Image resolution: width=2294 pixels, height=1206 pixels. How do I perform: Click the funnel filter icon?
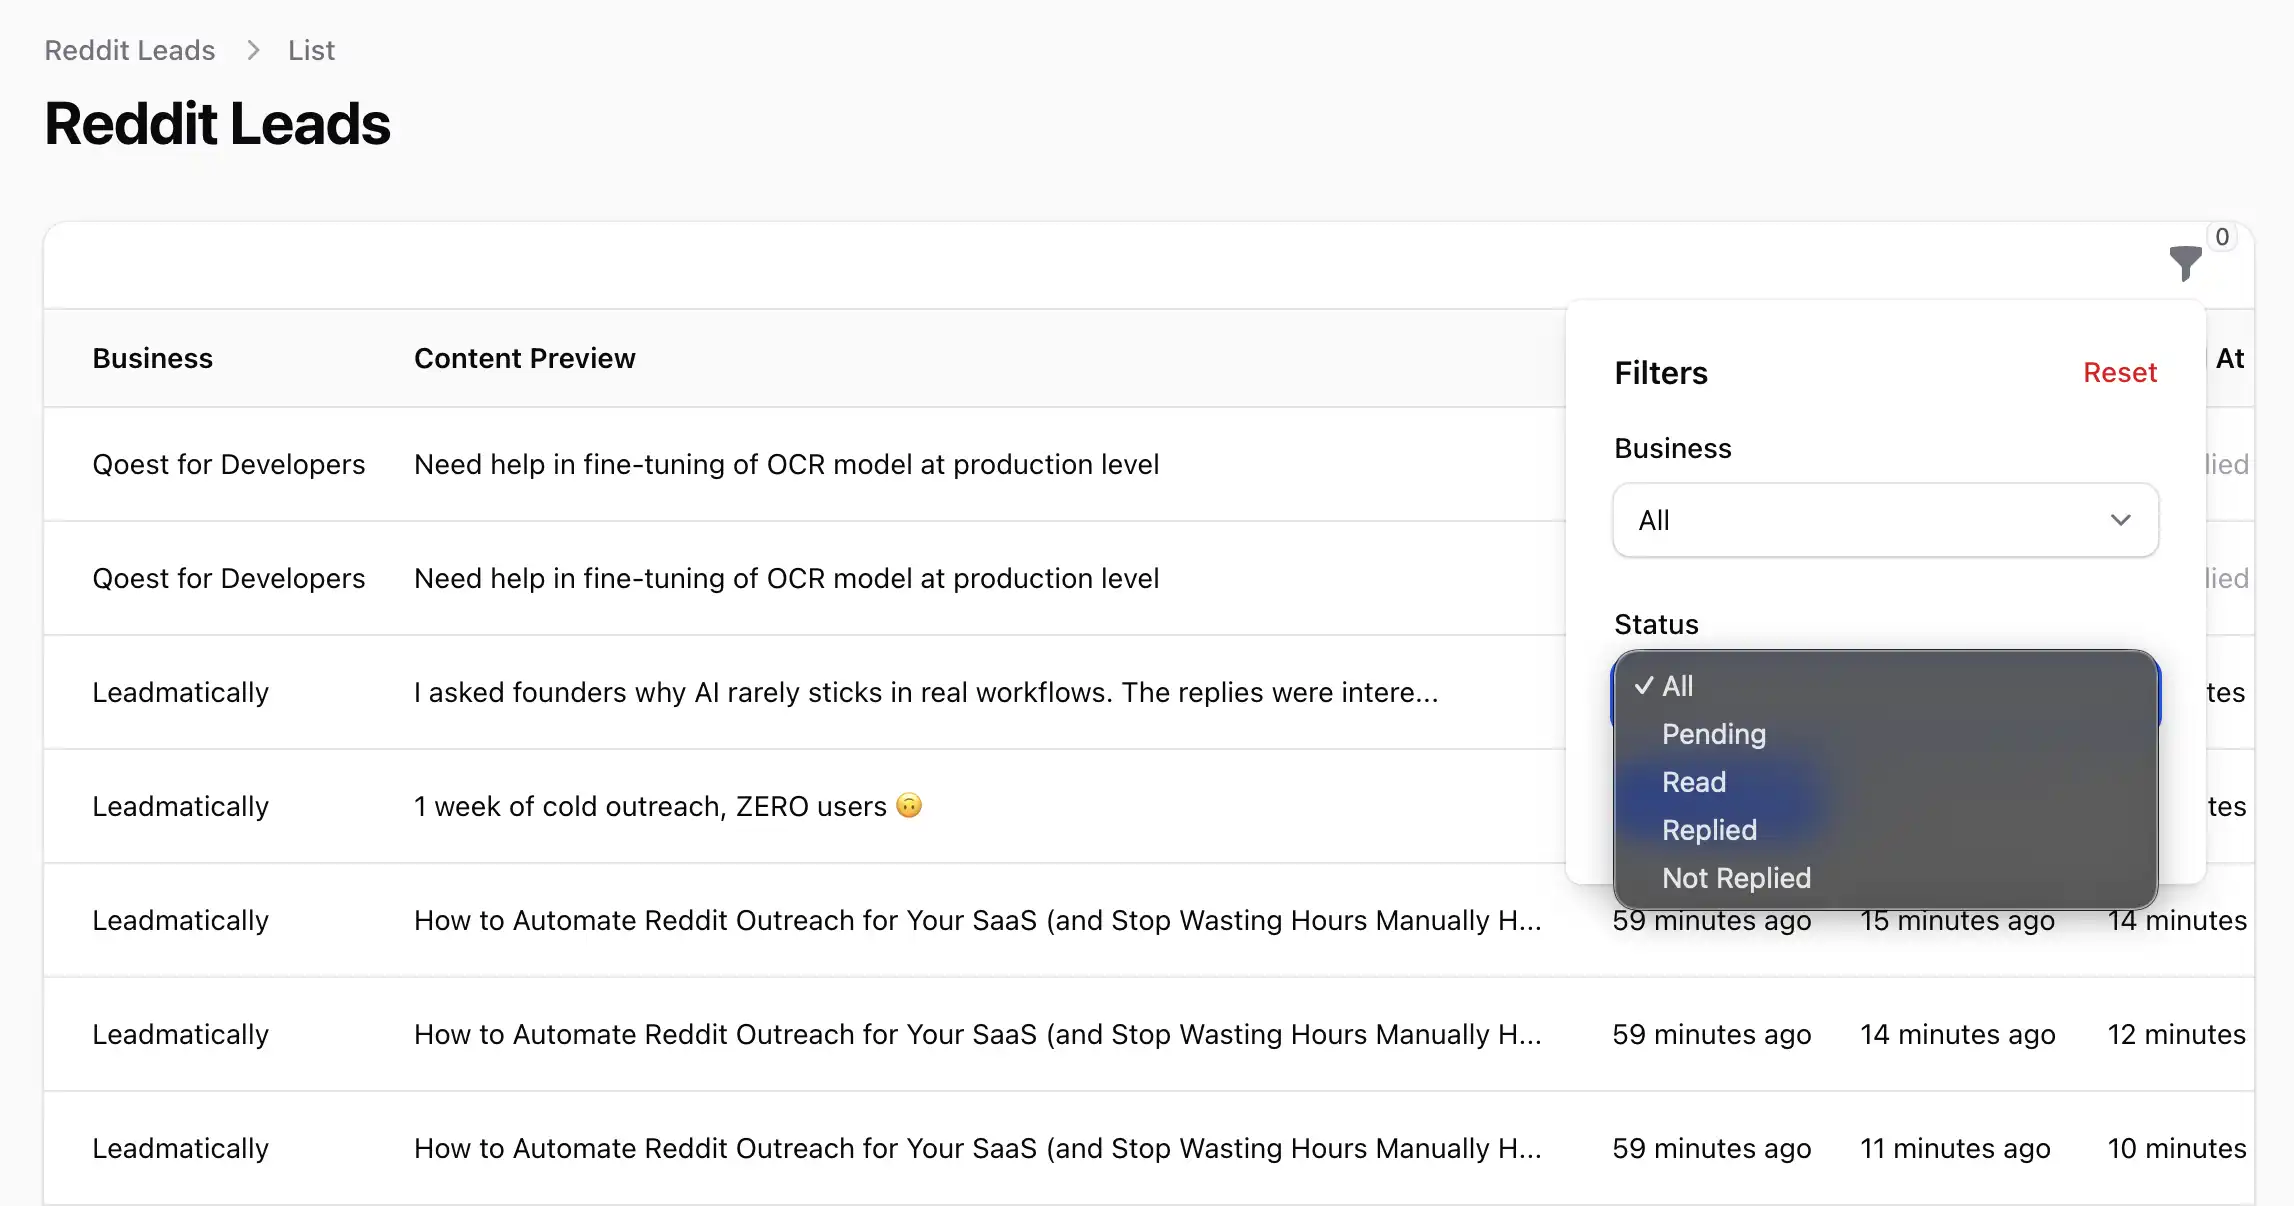(x=2185, y=263)
